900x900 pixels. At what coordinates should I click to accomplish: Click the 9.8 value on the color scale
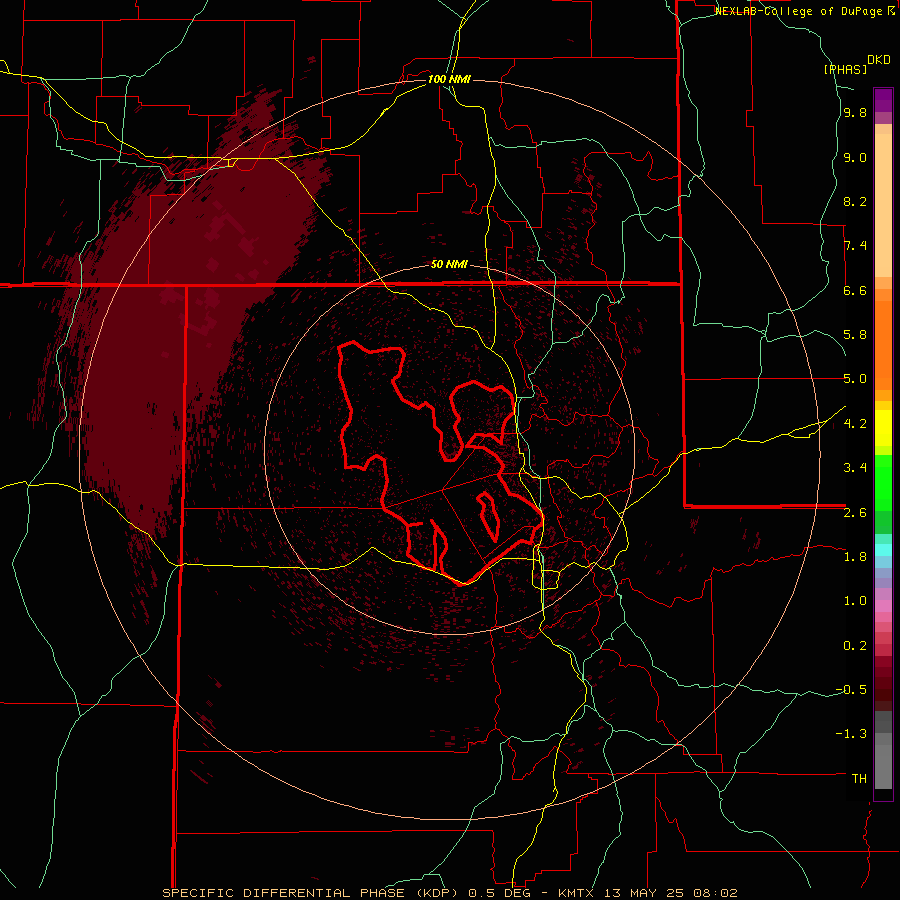855,112
